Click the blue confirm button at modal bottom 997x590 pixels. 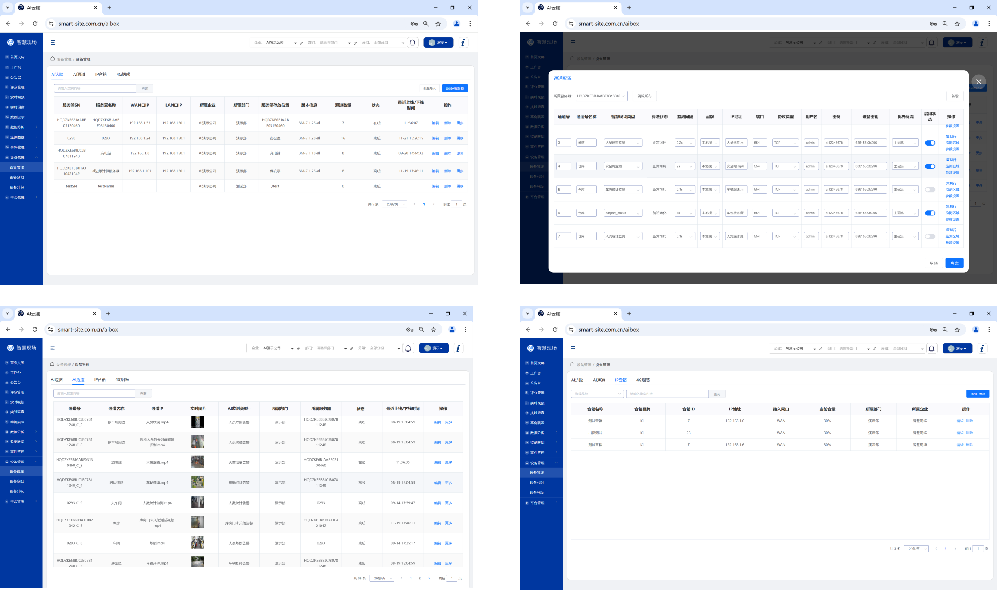click(x=954, y=263)
